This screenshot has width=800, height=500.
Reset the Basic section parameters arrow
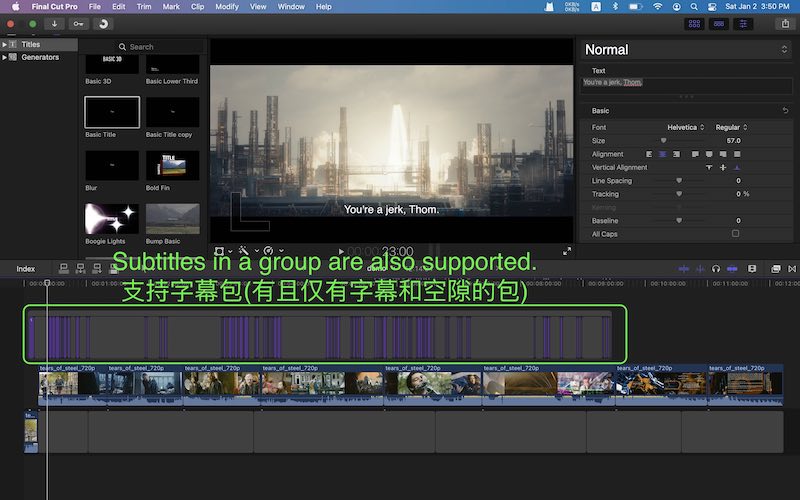point(785,110)
